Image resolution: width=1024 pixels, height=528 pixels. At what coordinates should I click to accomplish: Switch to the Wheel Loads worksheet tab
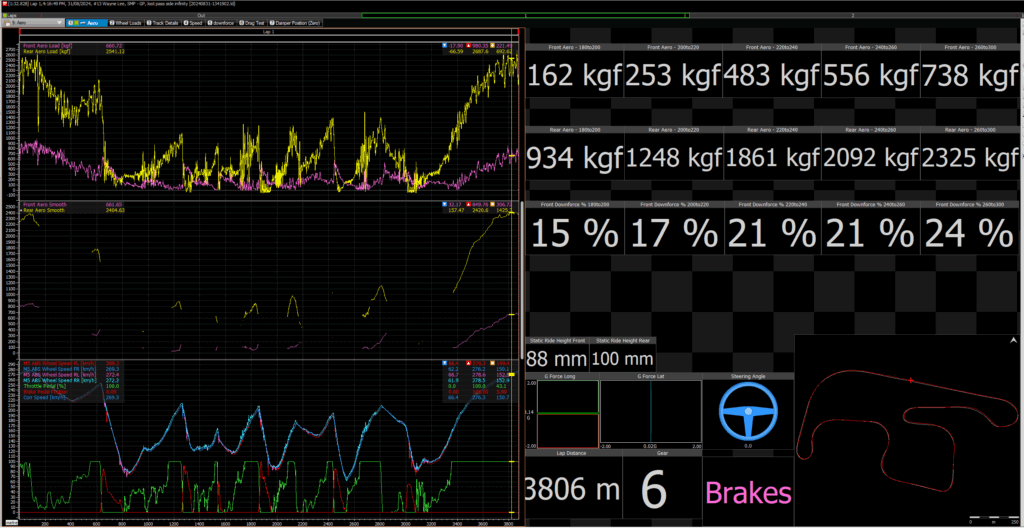(x=125, y=21)
